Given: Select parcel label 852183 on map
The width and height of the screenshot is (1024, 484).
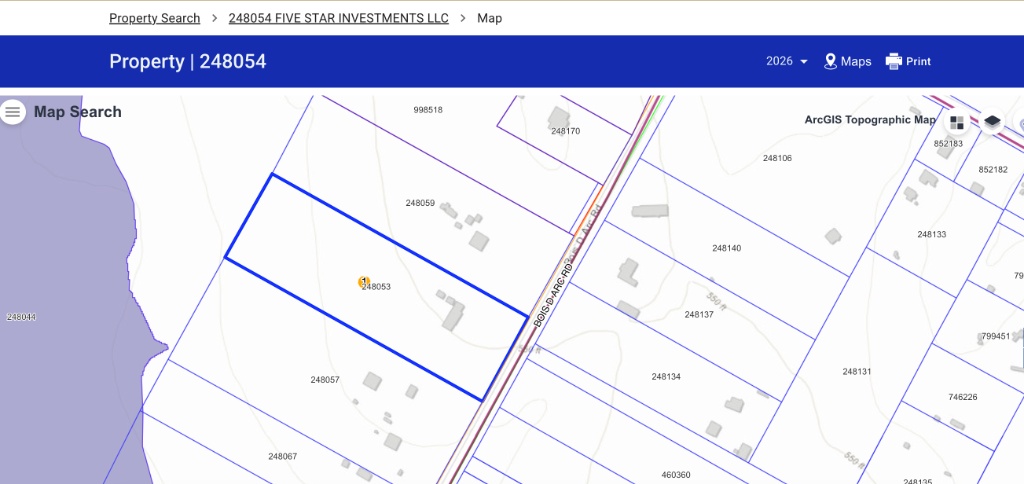Looking at the screenshot, I should click(948, 144).
